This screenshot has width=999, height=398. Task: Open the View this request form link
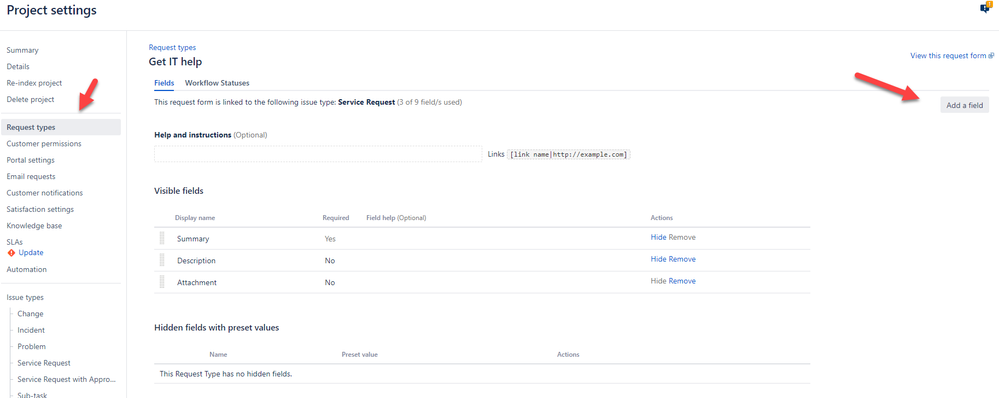[x=952, y=55]
